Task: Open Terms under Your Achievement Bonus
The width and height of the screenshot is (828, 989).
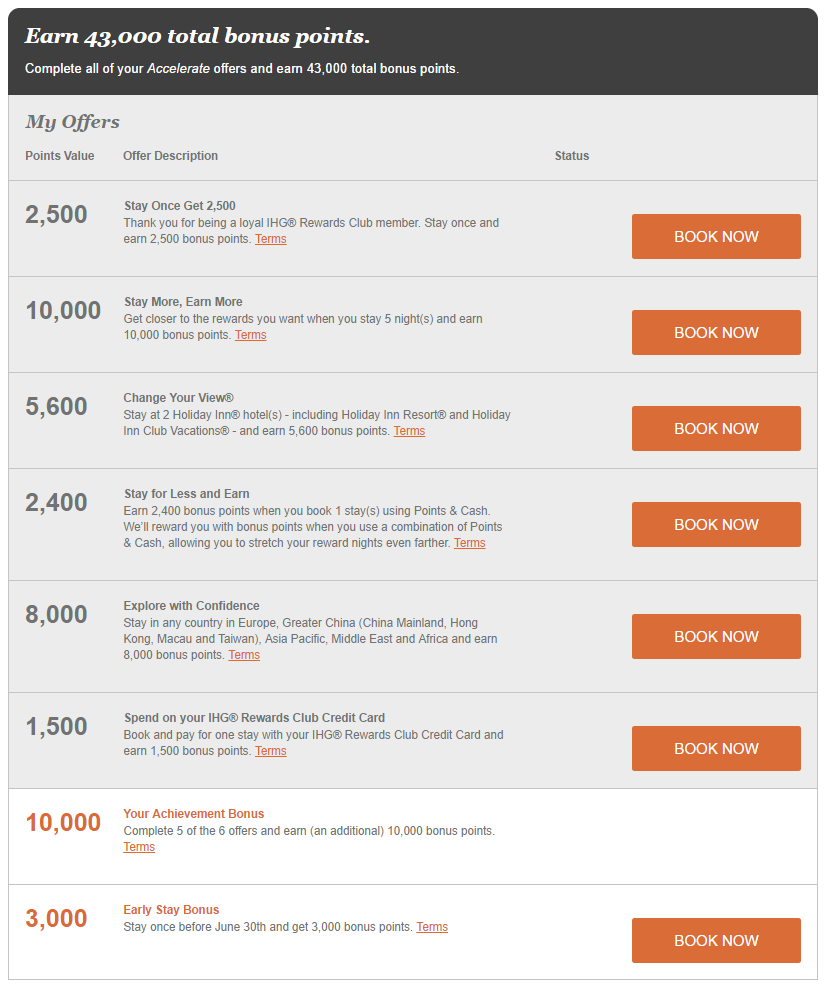Action: [139, 848]
